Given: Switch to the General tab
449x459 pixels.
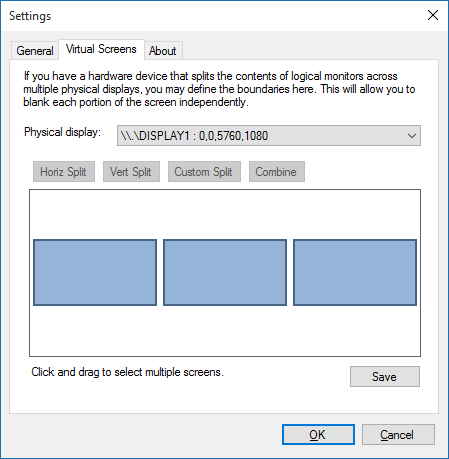Looking at the screenshot, I should (35, 51).
